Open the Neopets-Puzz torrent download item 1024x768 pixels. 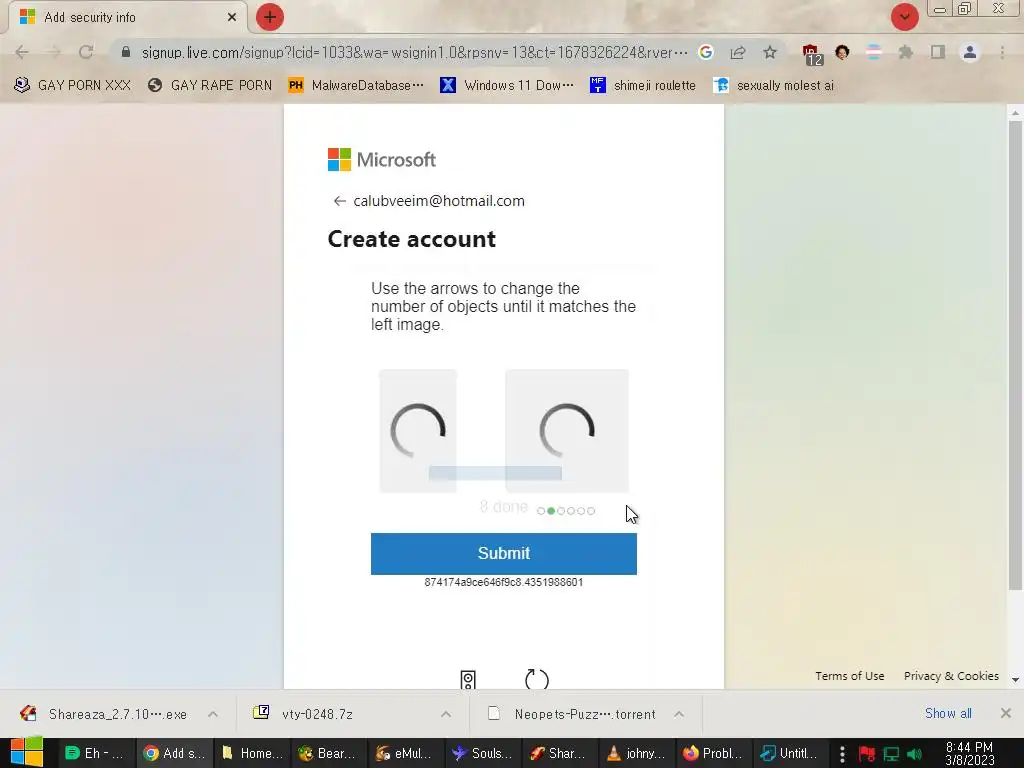click(x=573, y=714)
